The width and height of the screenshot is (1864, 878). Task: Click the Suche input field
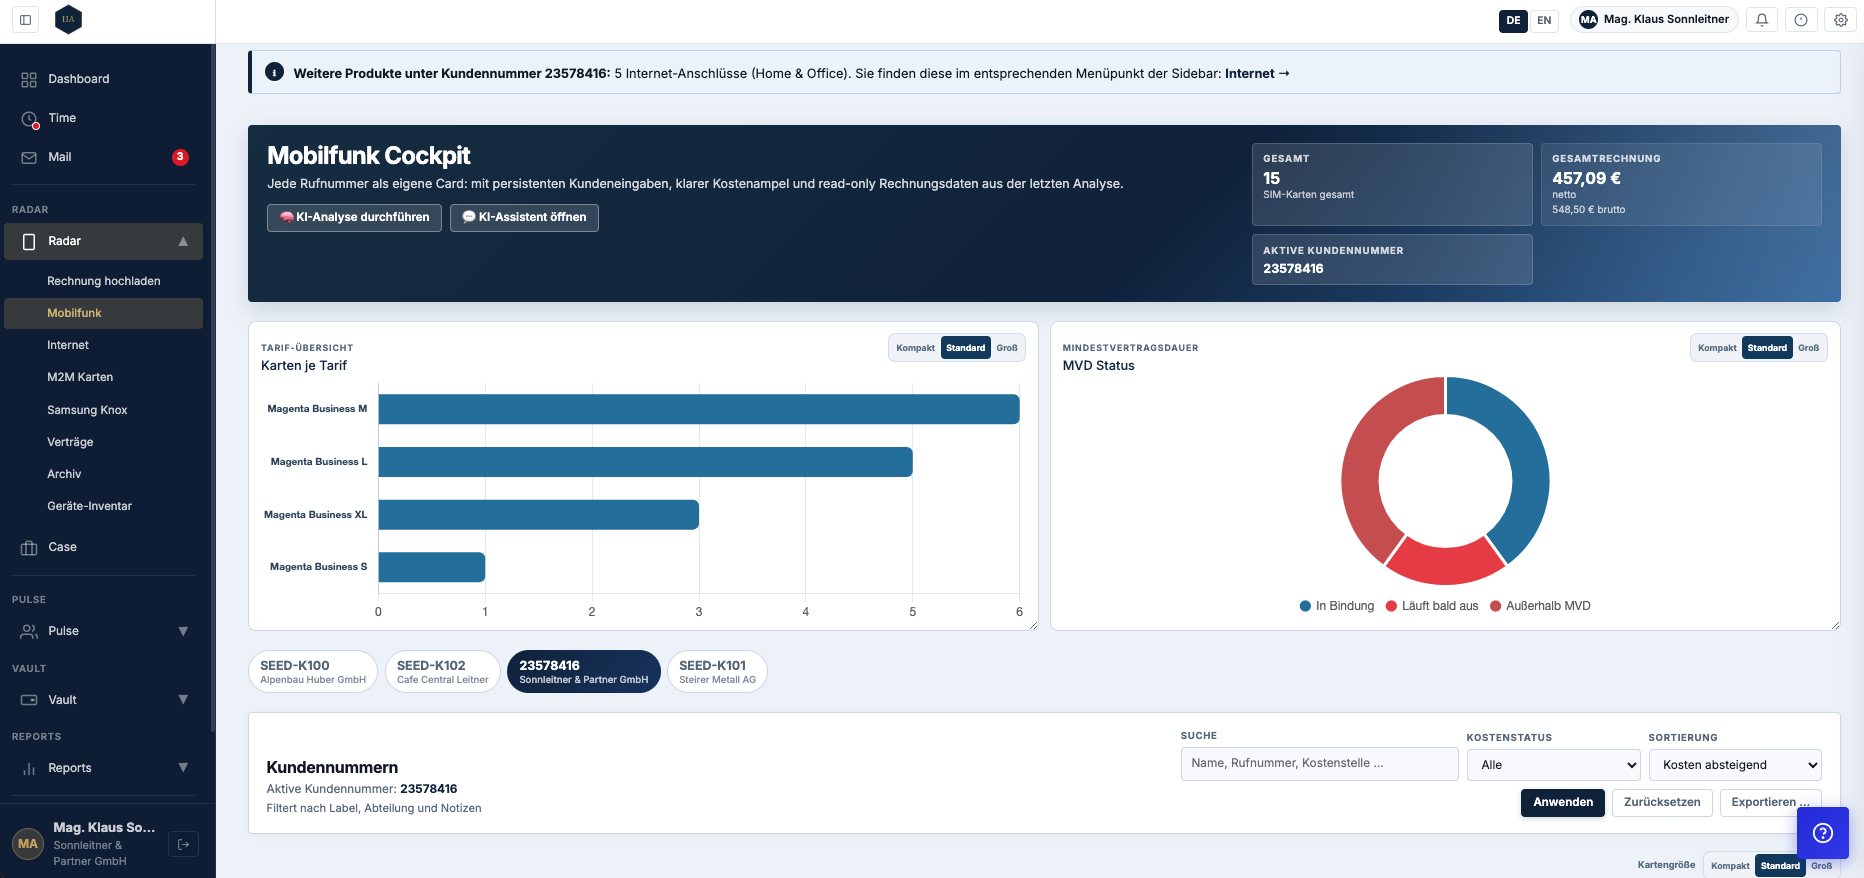[x=1319, y=763]
